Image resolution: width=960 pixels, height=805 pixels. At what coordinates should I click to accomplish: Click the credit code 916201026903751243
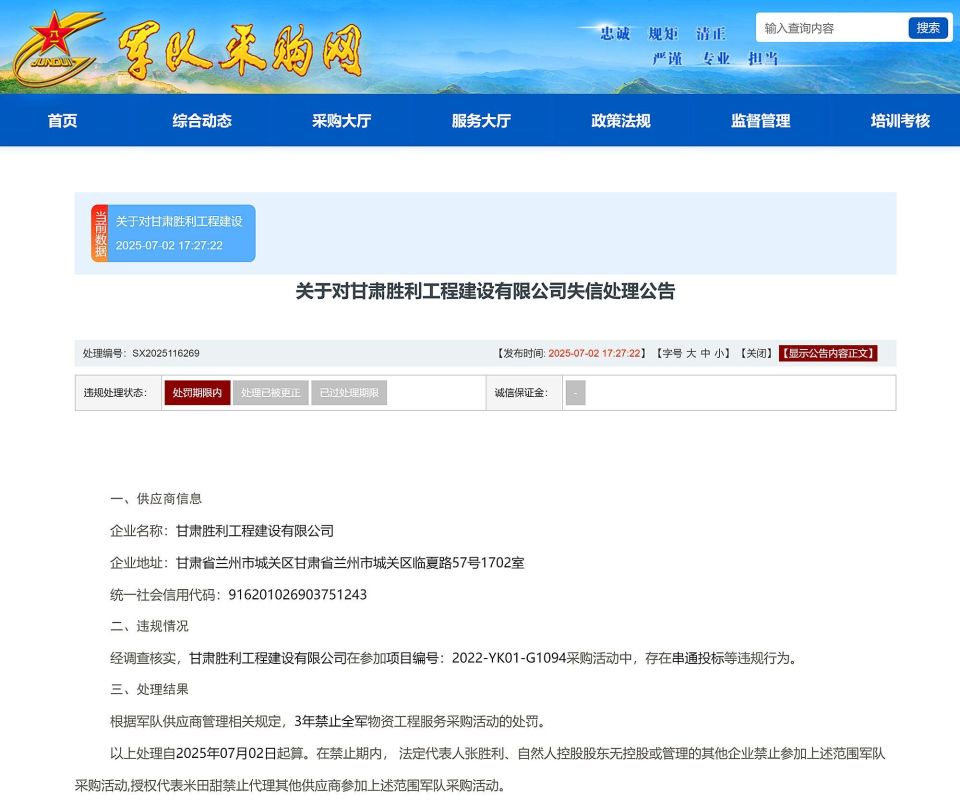[298, 594]
